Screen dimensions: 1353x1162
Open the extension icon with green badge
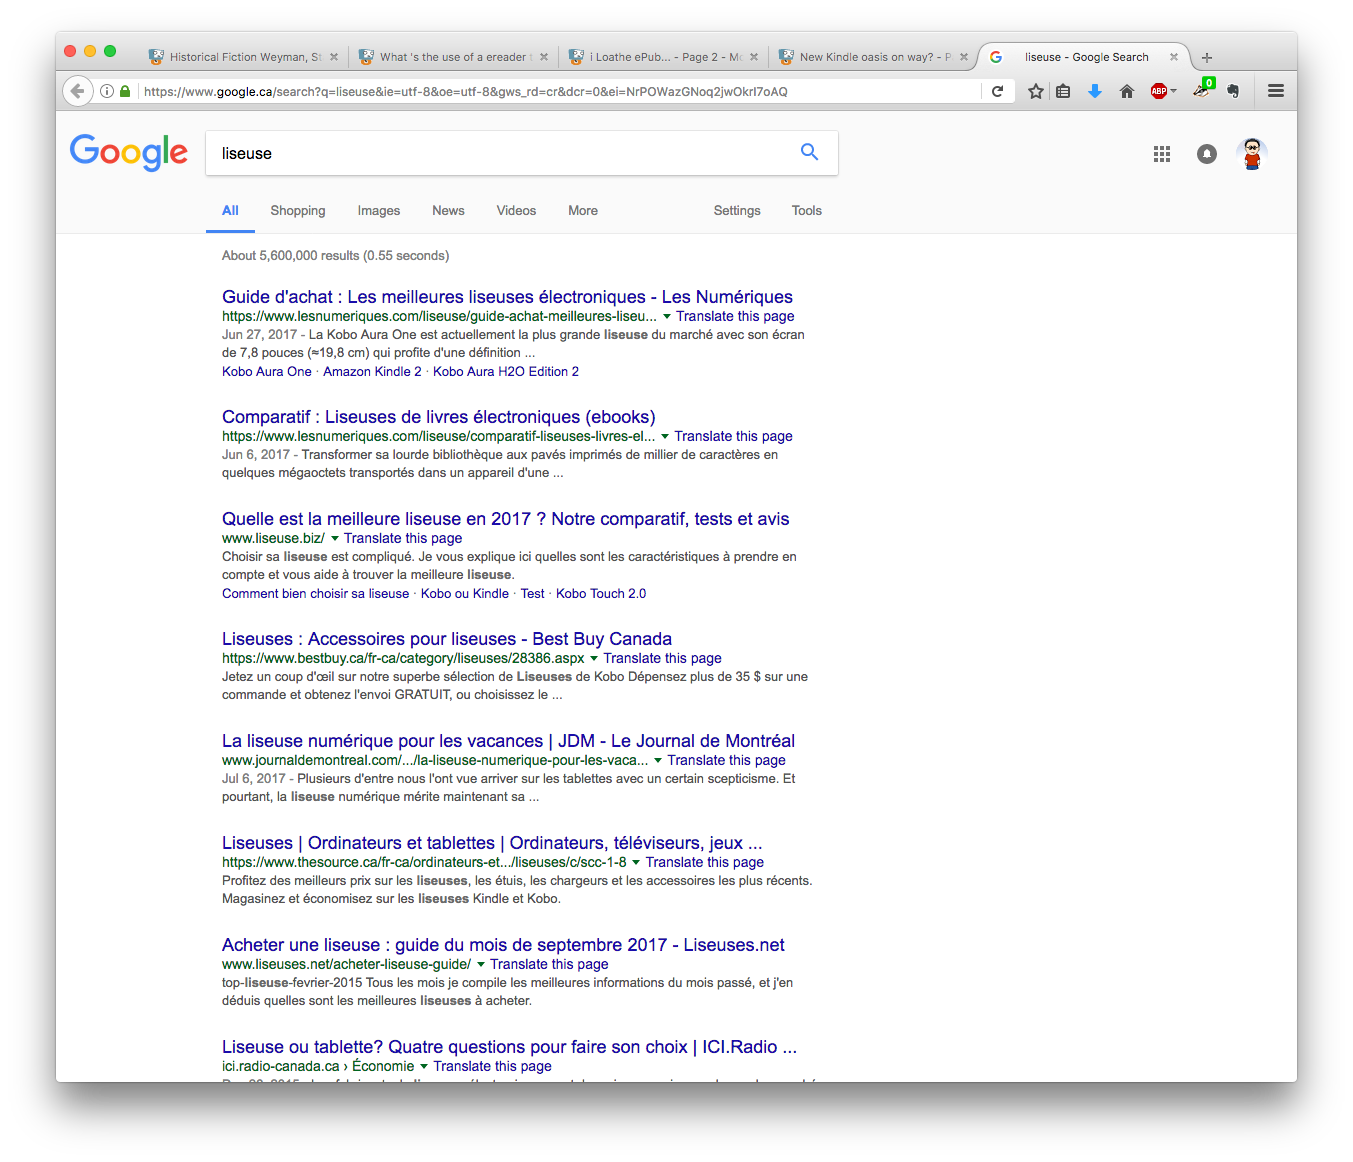1202,89
